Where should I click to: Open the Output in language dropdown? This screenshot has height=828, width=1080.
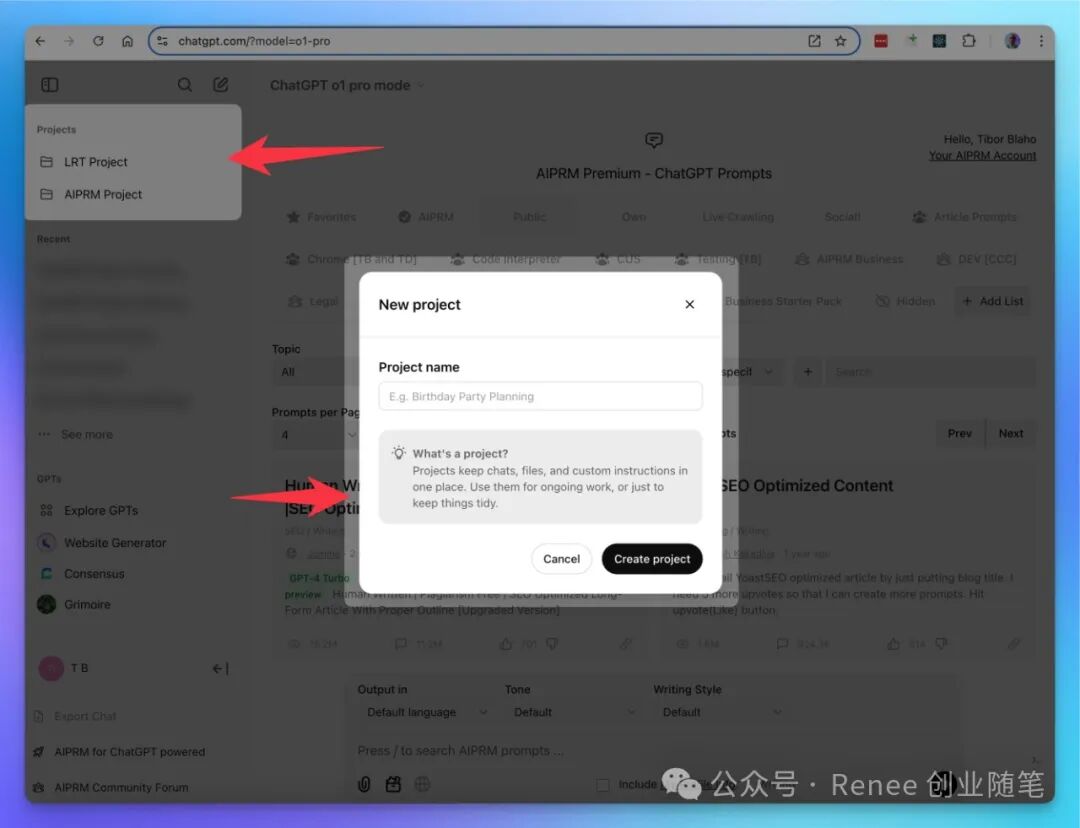click(427, 712)
